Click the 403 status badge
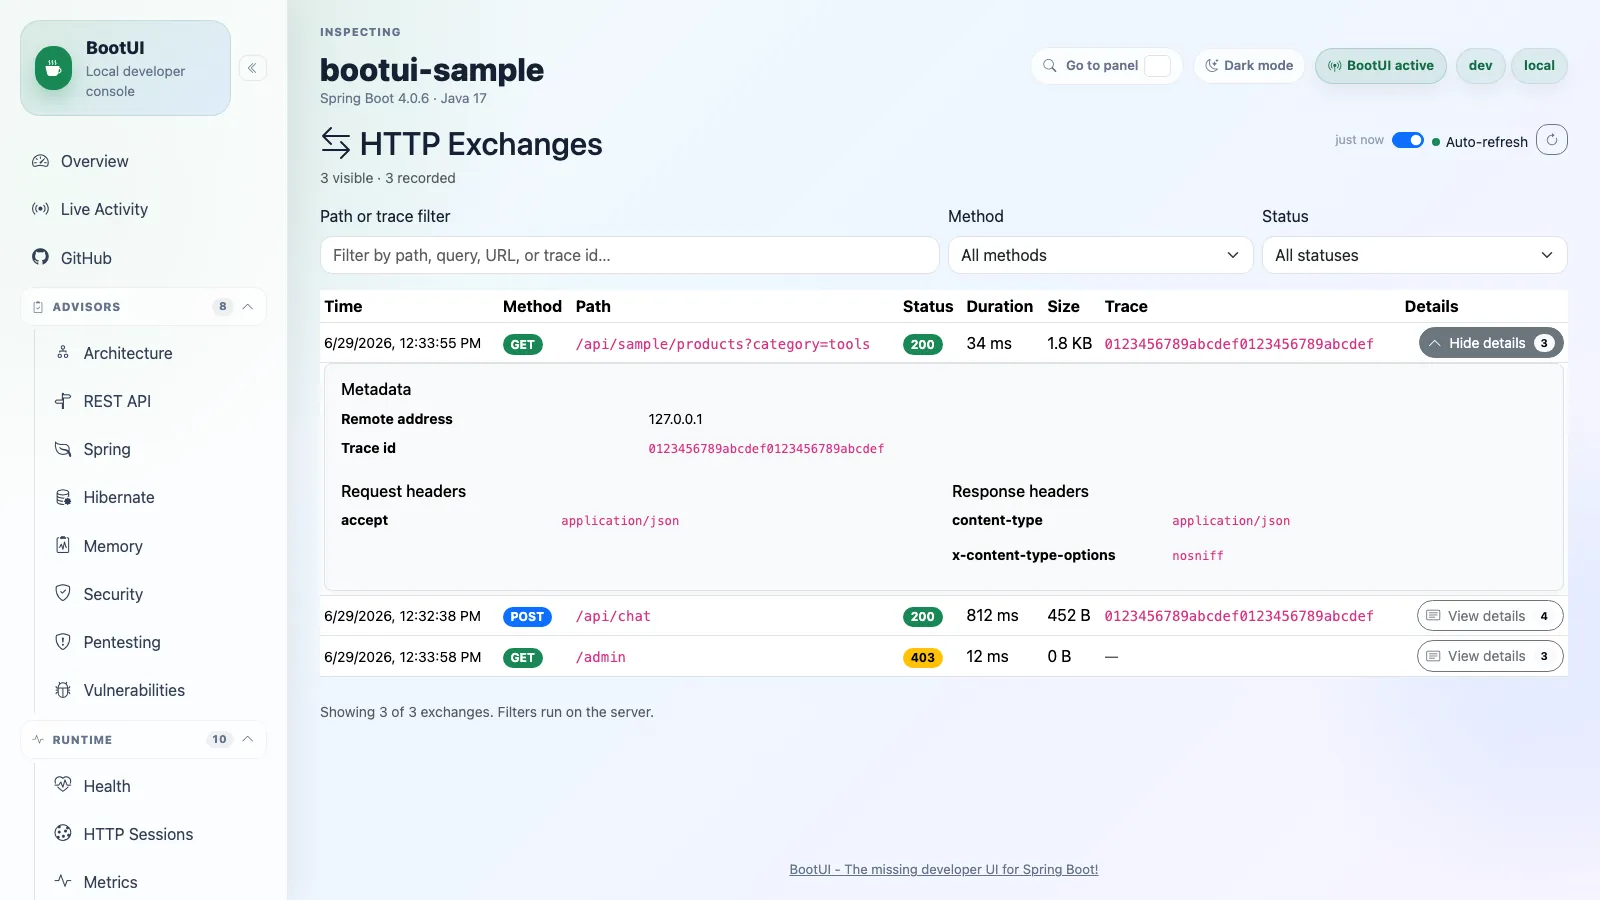 tap(922, 657)
